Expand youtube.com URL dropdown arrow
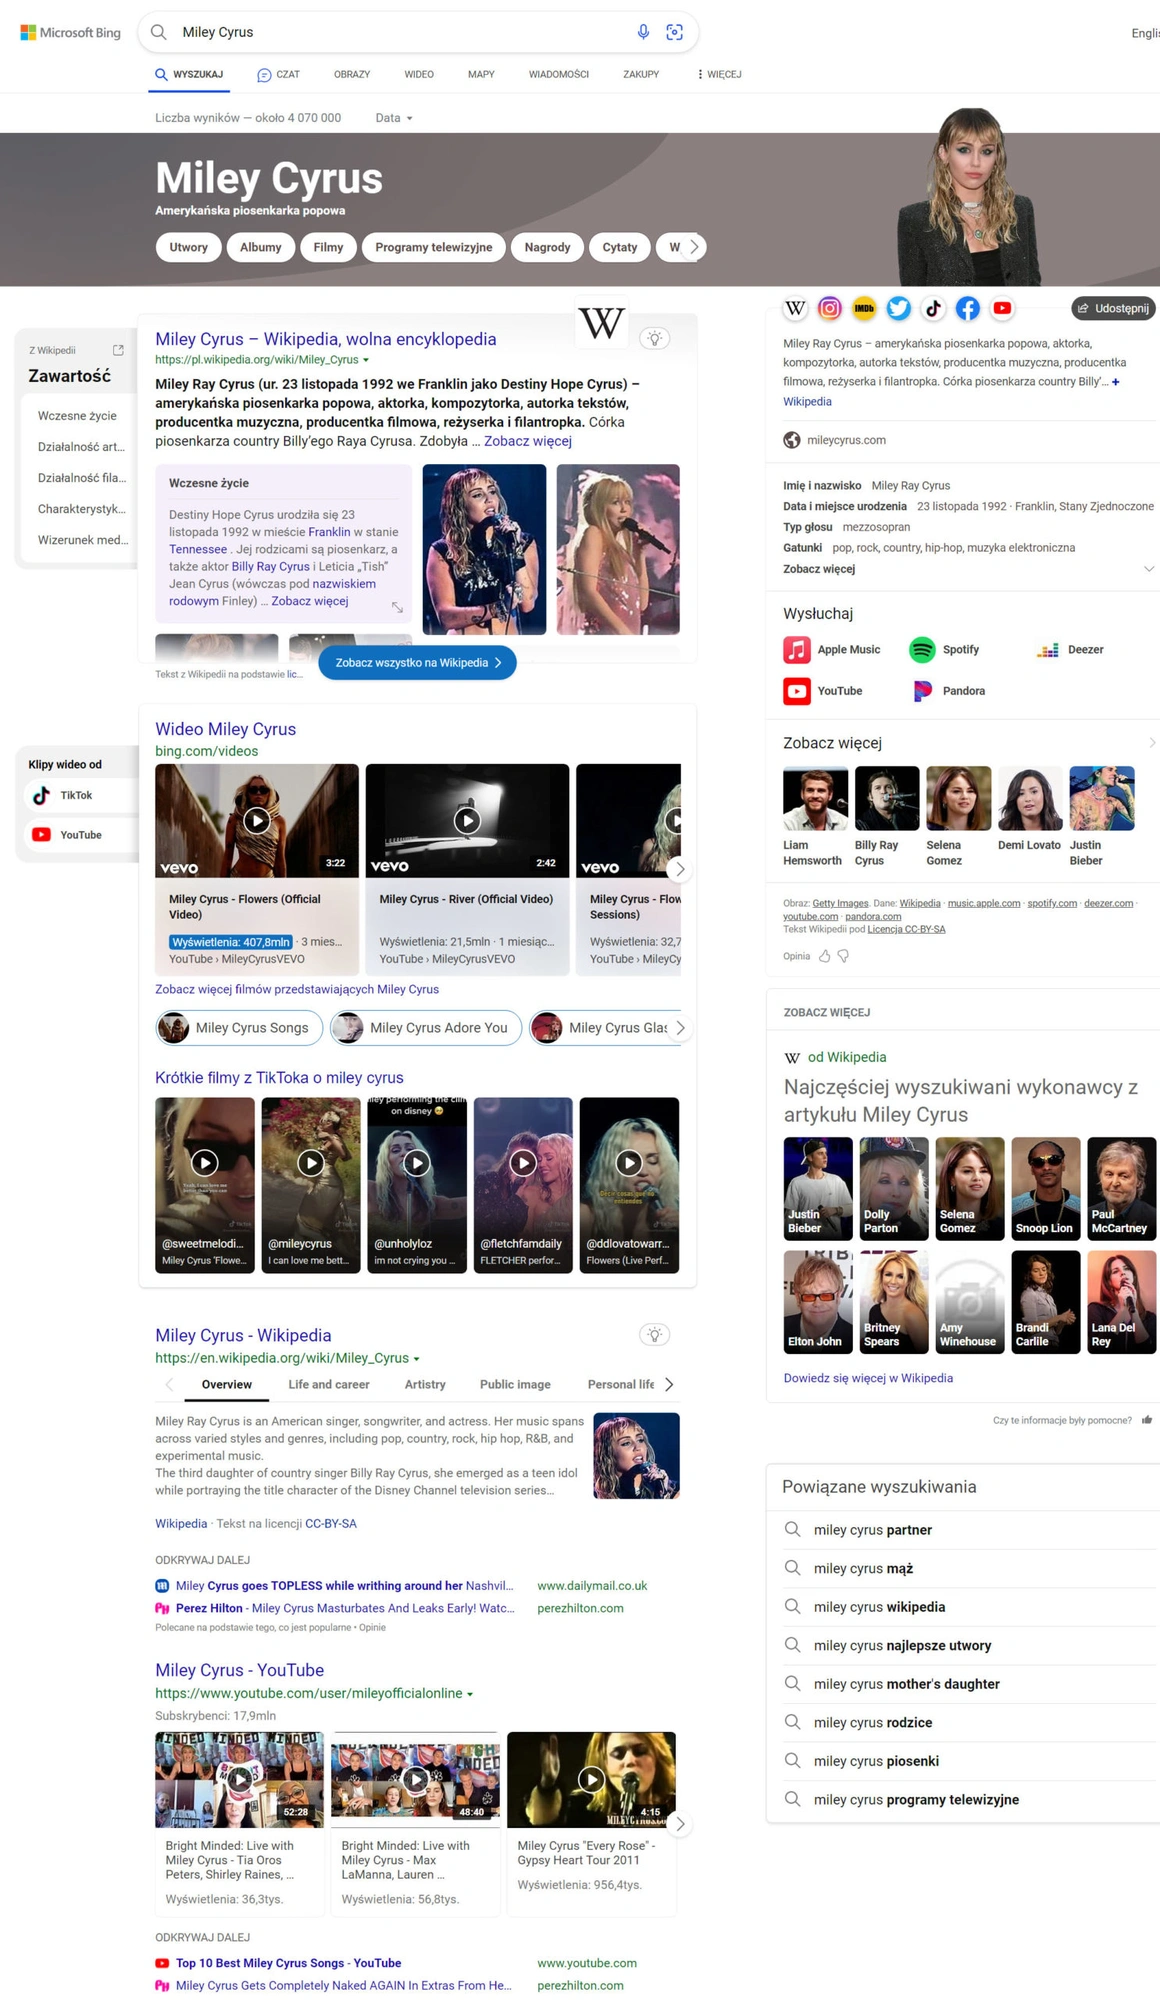The width and height of the screenshot is (1160, 2000). point(470,1694)
